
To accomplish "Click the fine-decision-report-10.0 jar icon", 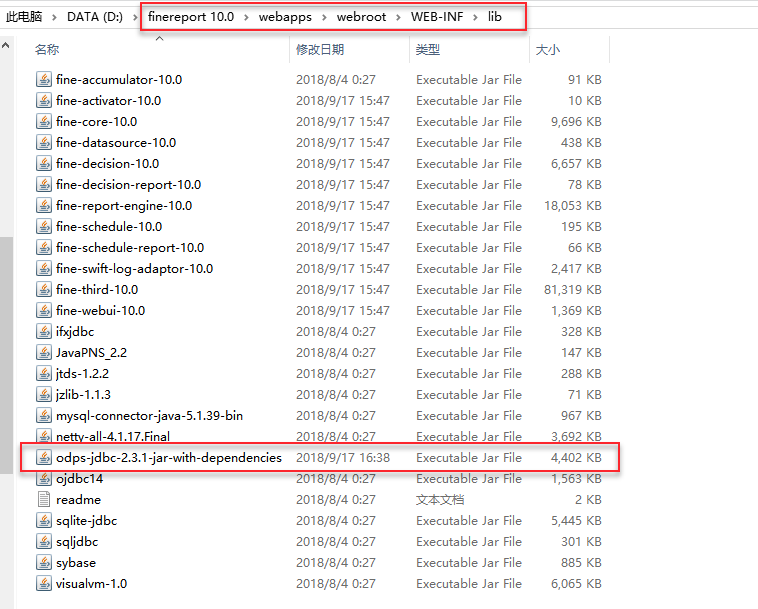I will click(x=44, y=185).
